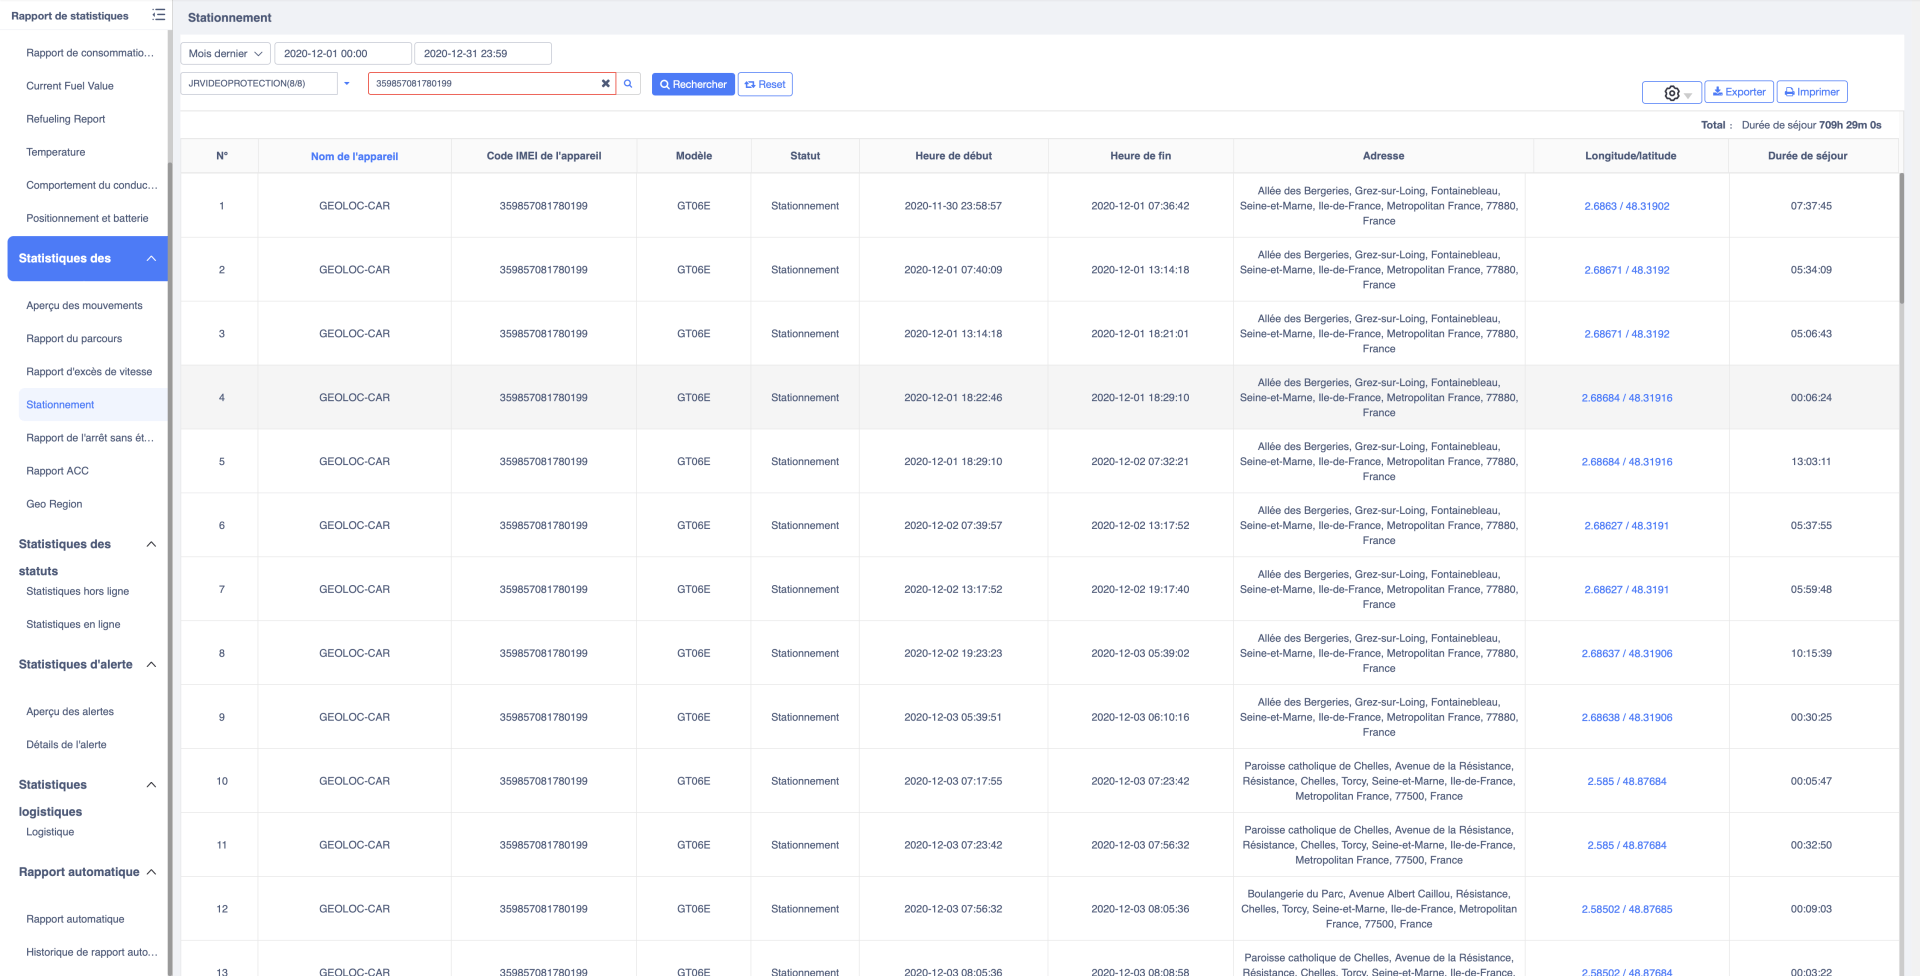The height and width of the screenshot is (976, 1920).
Task: Click Exporter to download the report
Action: pyautogui.click(x=1738, y=92)
